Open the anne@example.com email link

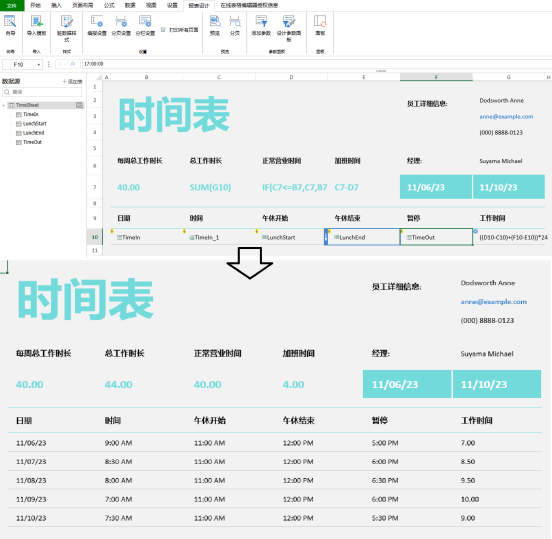tap(506, 117)
